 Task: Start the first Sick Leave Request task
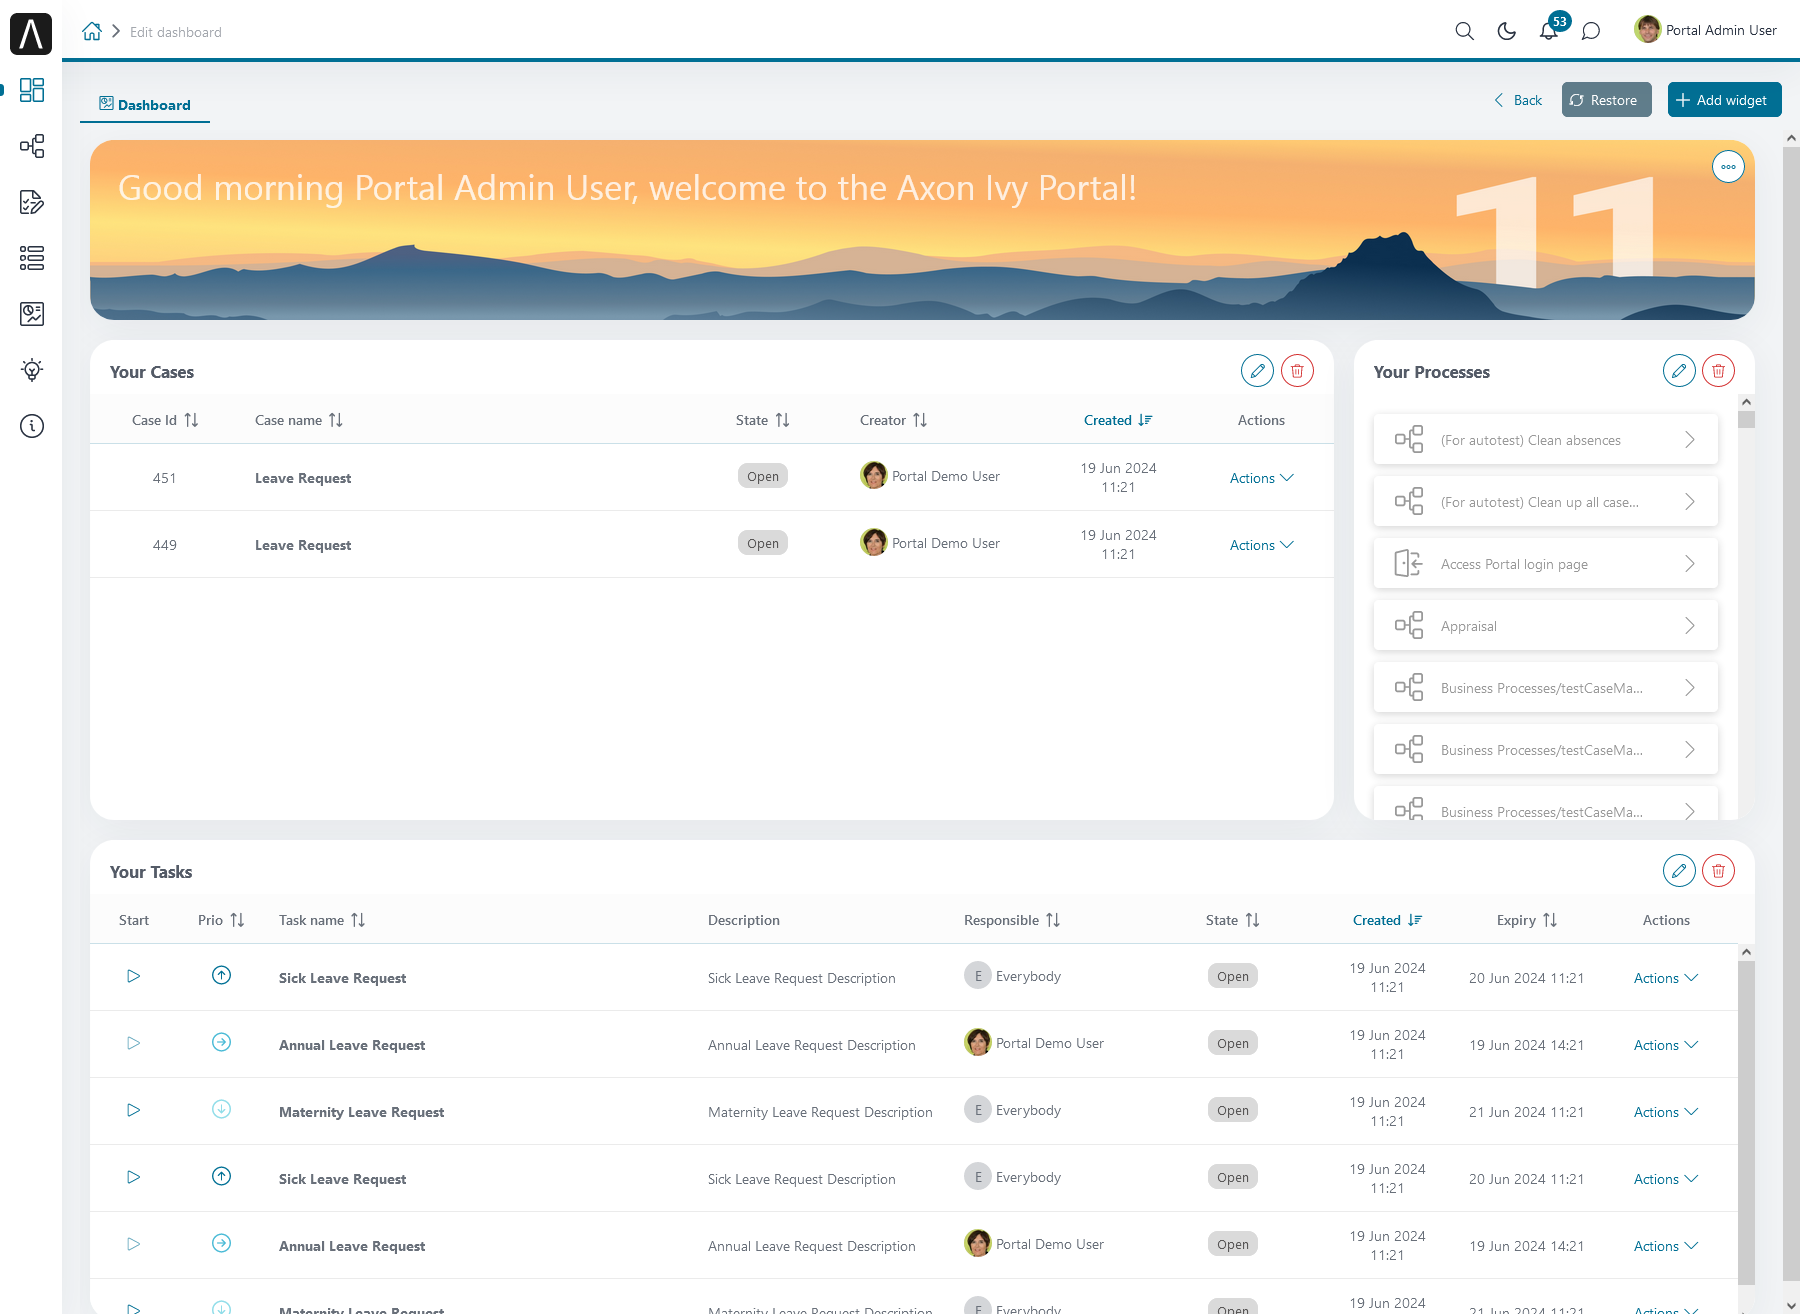click(133, 976)
